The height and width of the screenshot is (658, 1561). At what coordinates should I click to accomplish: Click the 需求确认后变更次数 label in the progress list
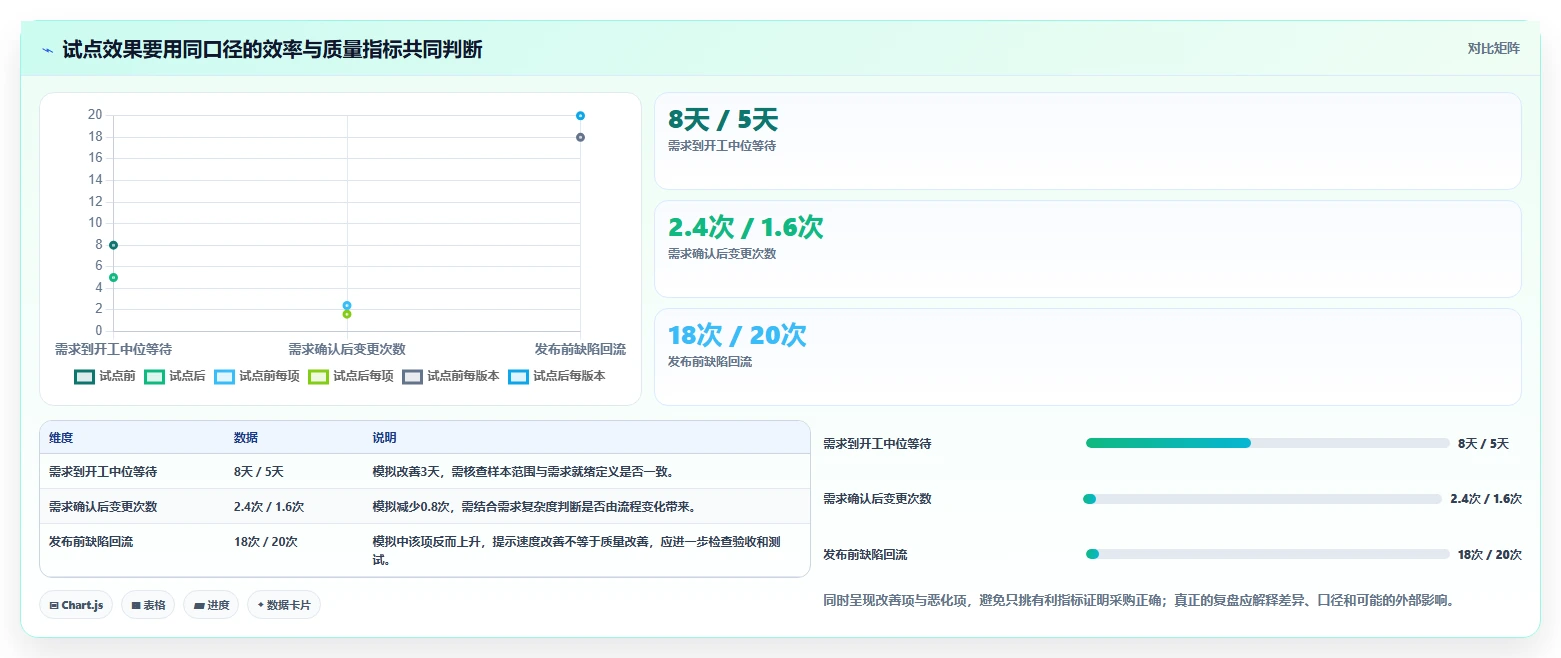[x=877, y=499]
